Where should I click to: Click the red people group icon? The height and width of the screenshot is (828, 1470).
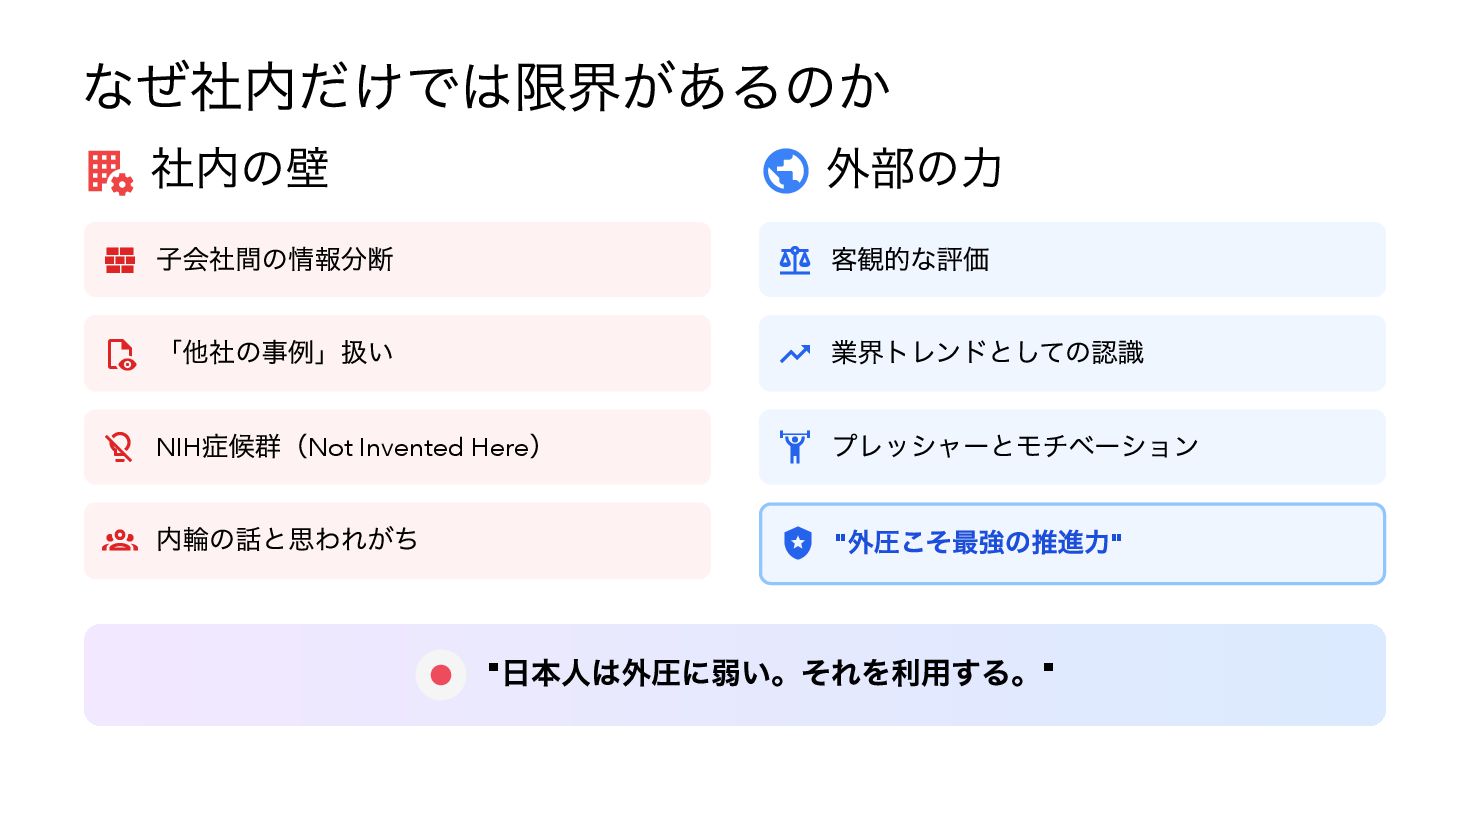(120, 541)
